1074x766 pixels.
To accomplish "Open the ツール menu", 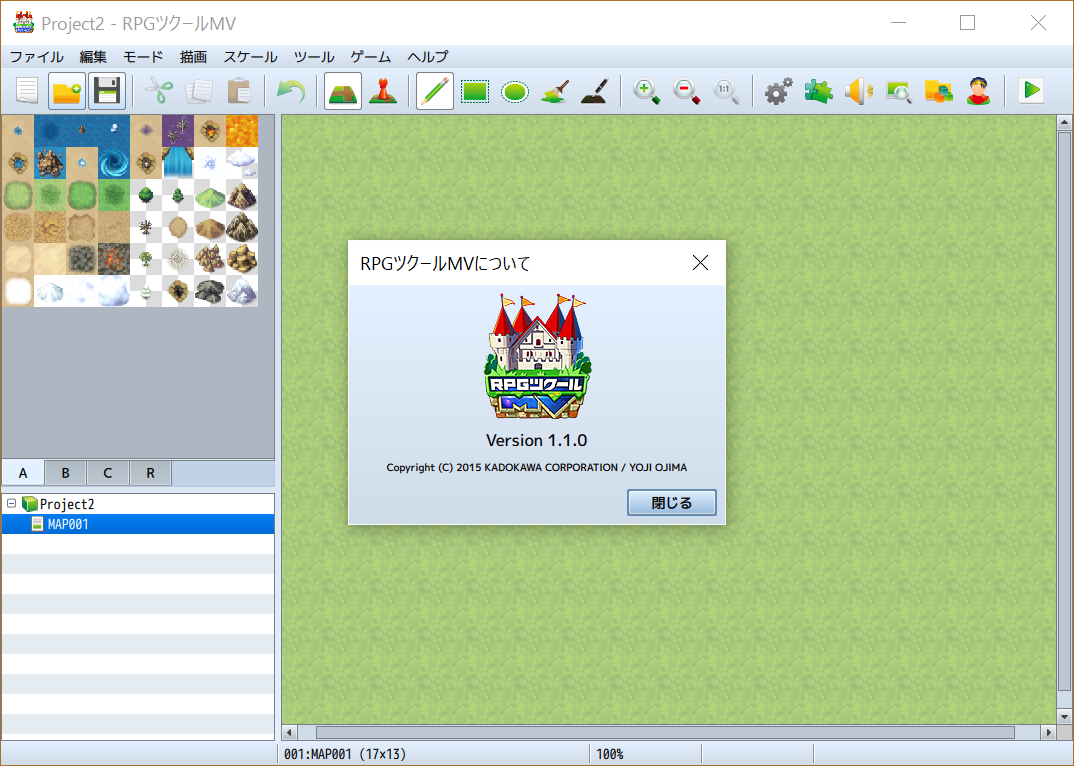I will (314, 57).
